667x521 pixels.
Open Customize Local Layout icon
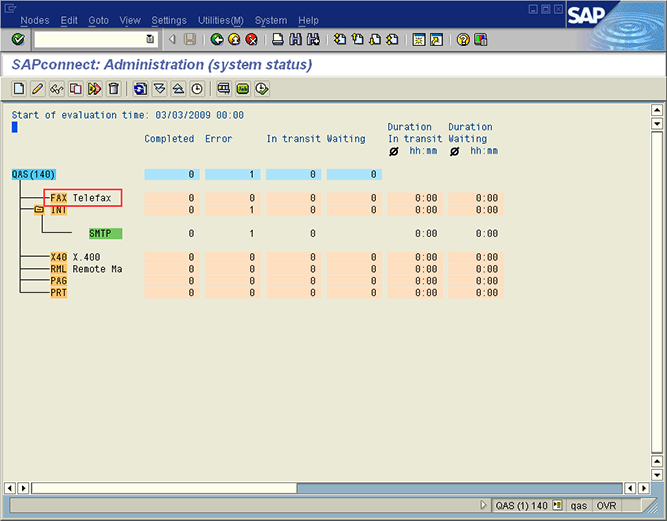coord(481,40)
